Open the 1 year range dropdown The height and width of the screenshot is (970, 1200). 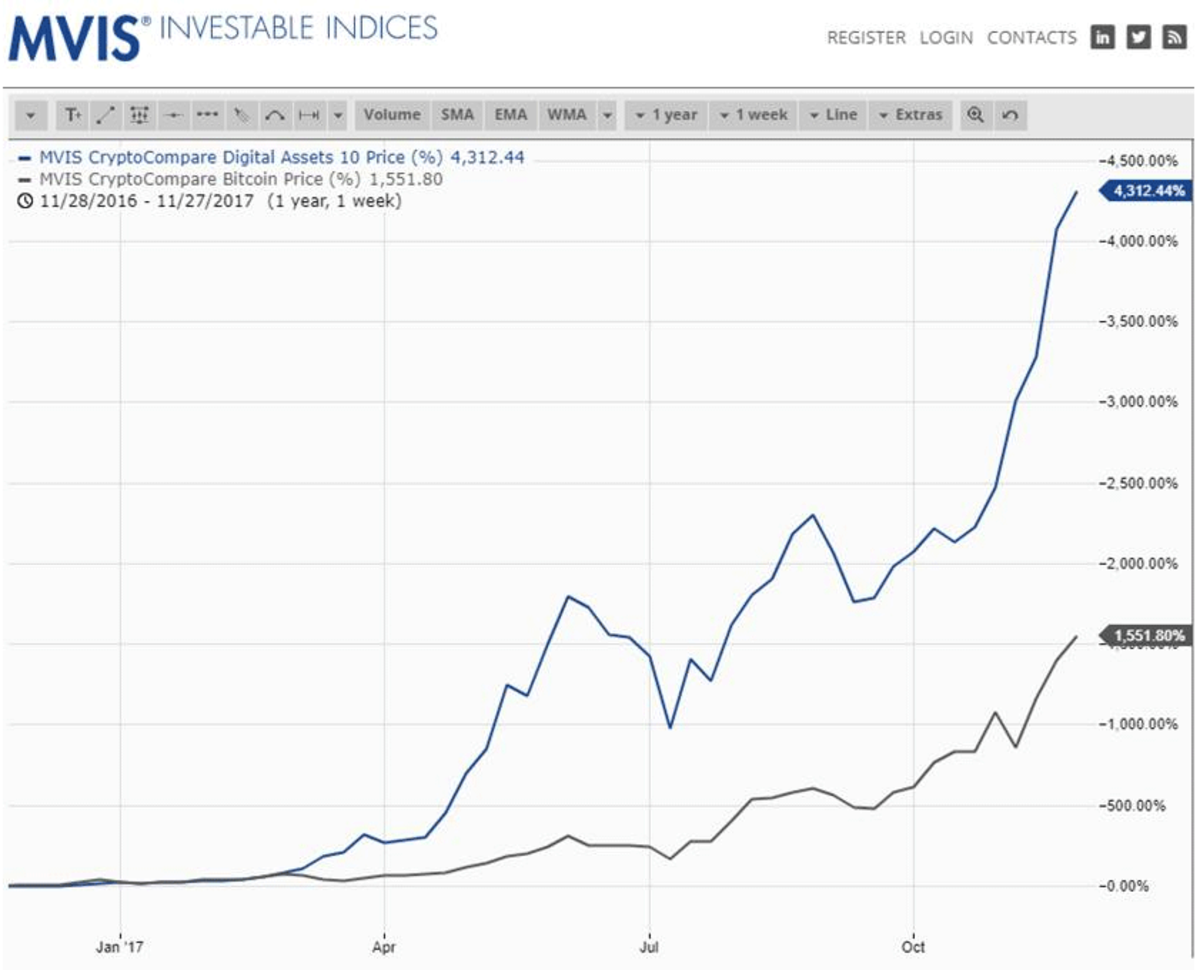(x=666, y=115)
